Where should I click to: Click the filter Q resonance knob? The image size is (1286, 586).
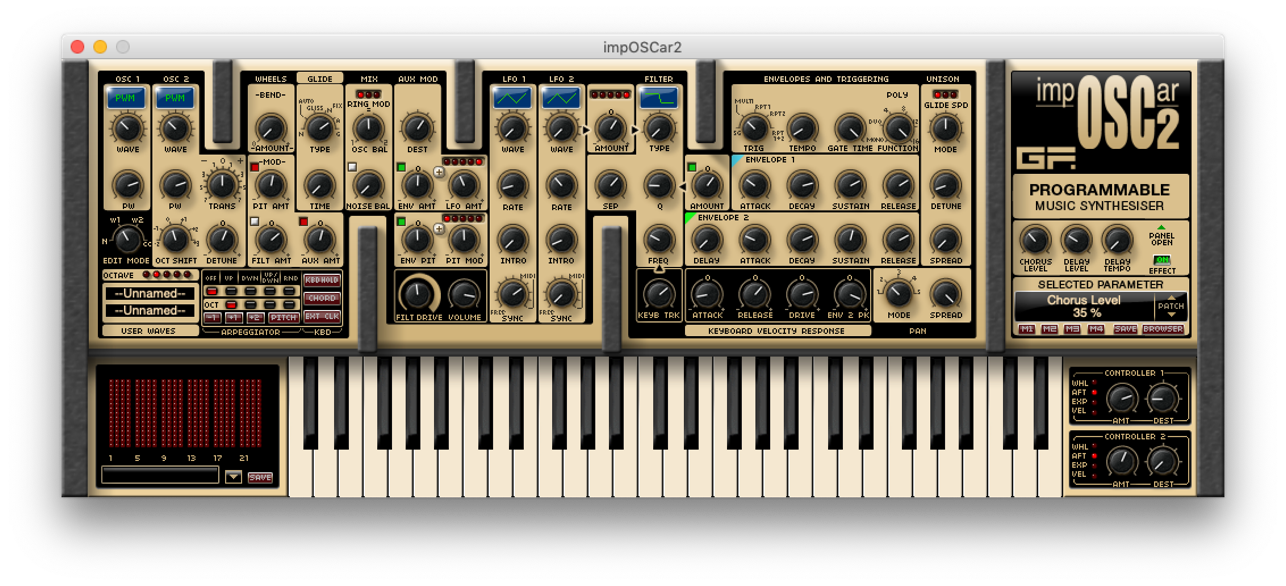pos(658,184)
